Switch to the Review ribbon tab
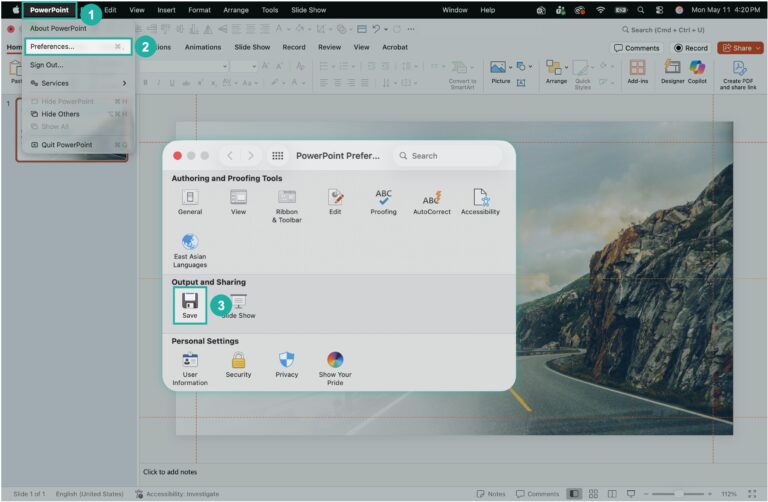Screen dimensions: 768x502 click(329, 47)
